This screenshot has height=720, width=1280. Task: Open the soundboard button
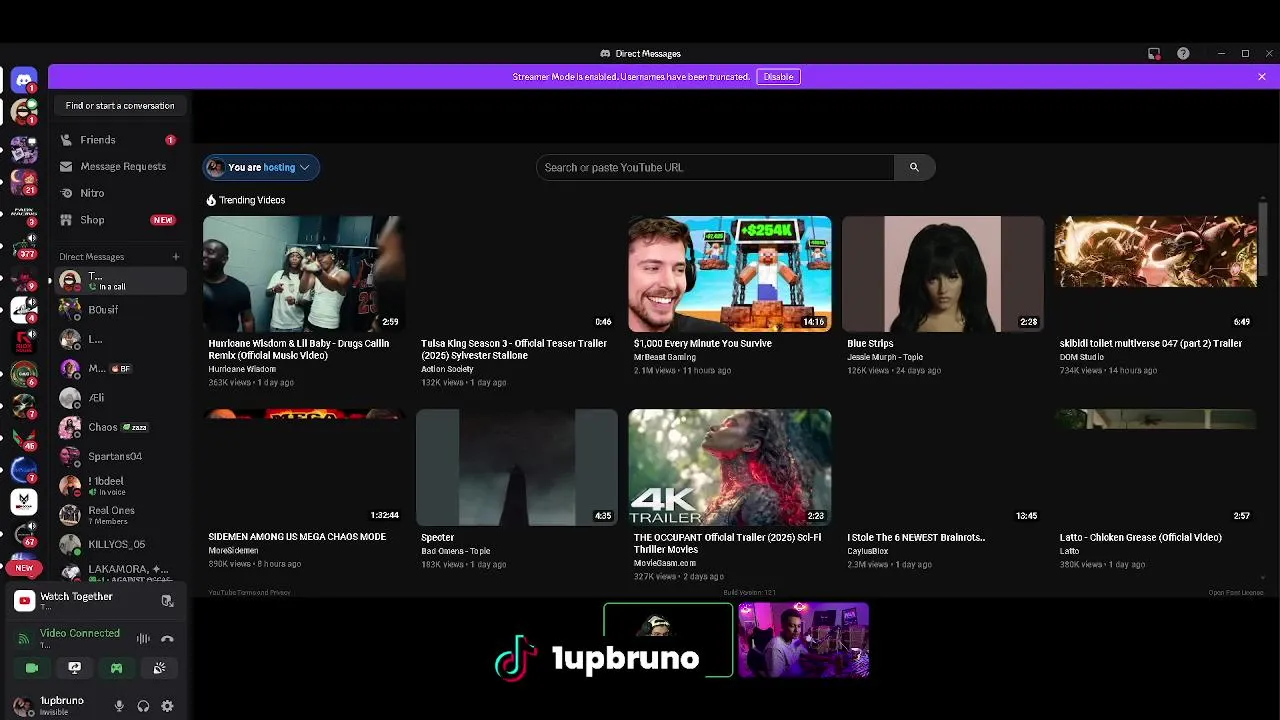[x=159, y=668]
